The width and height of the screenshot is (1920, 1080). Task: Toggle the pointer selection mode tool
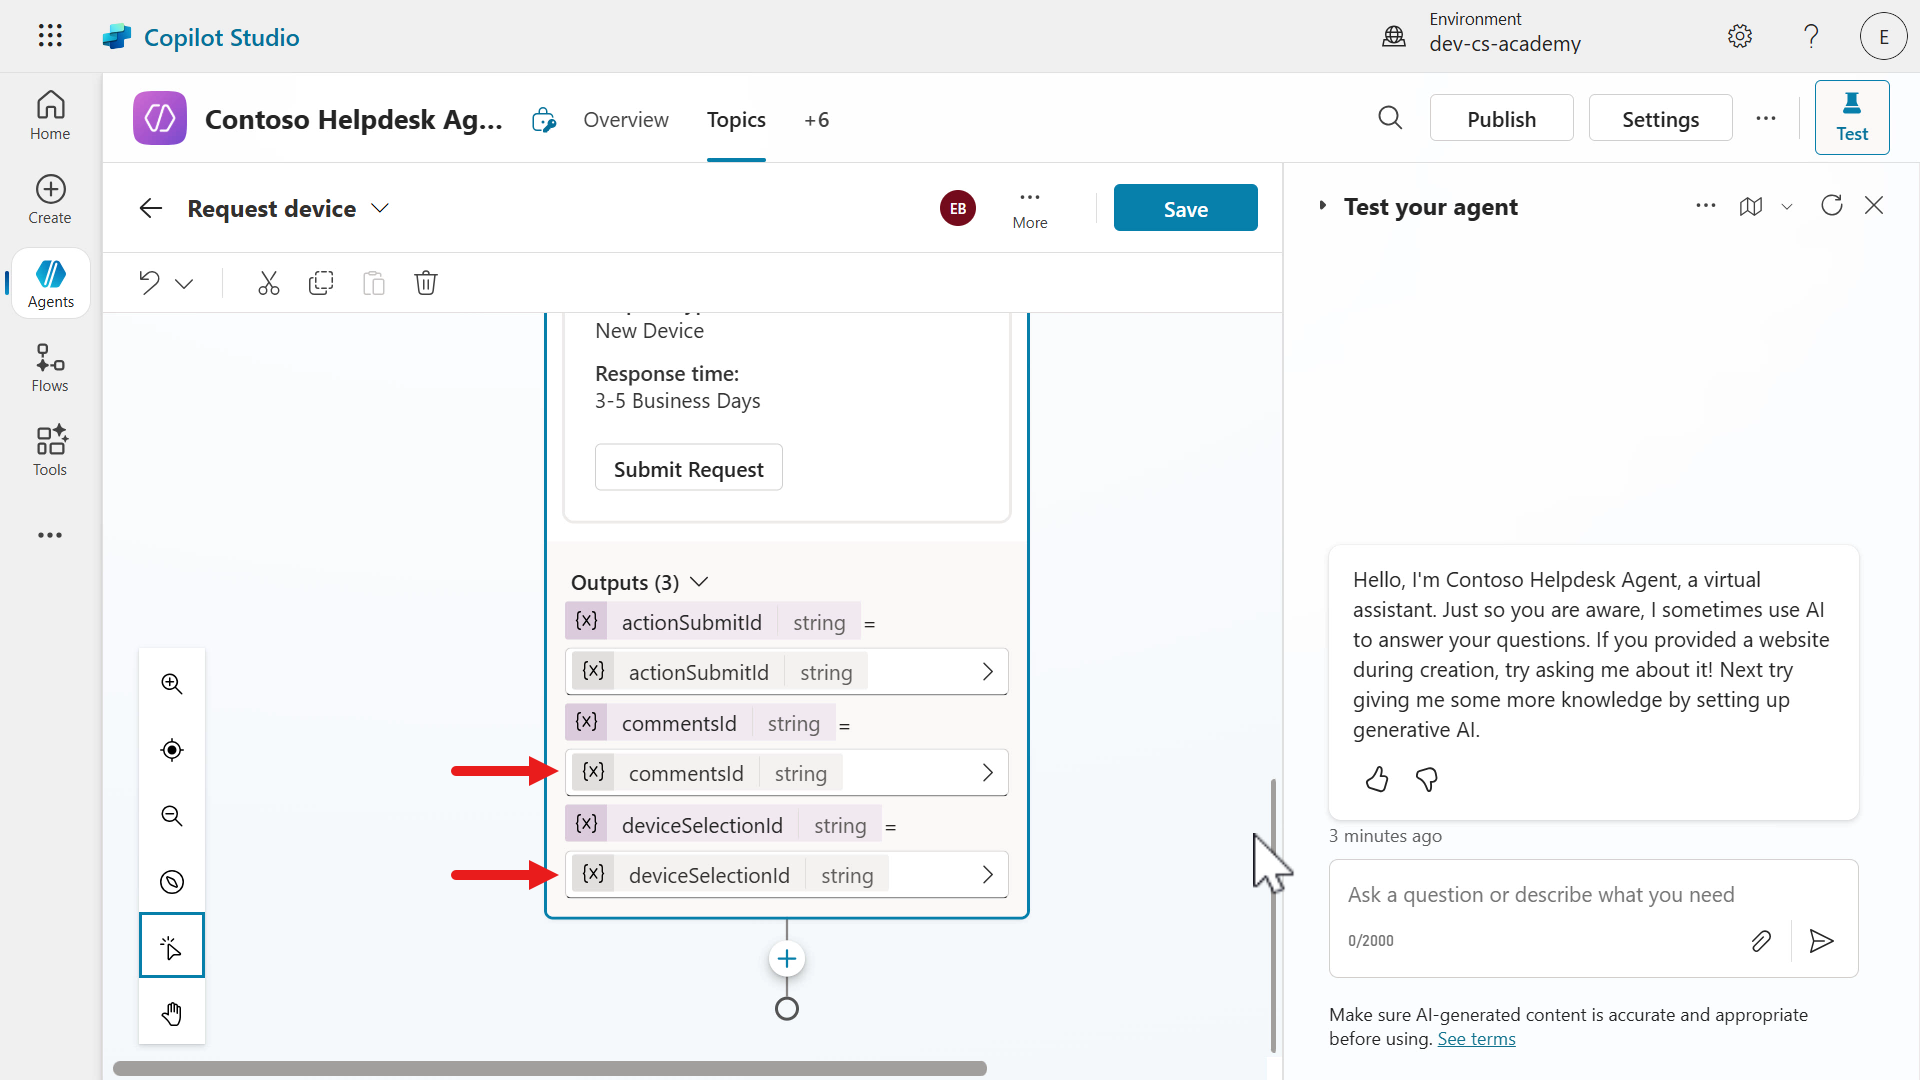click(x=172, y=946)
